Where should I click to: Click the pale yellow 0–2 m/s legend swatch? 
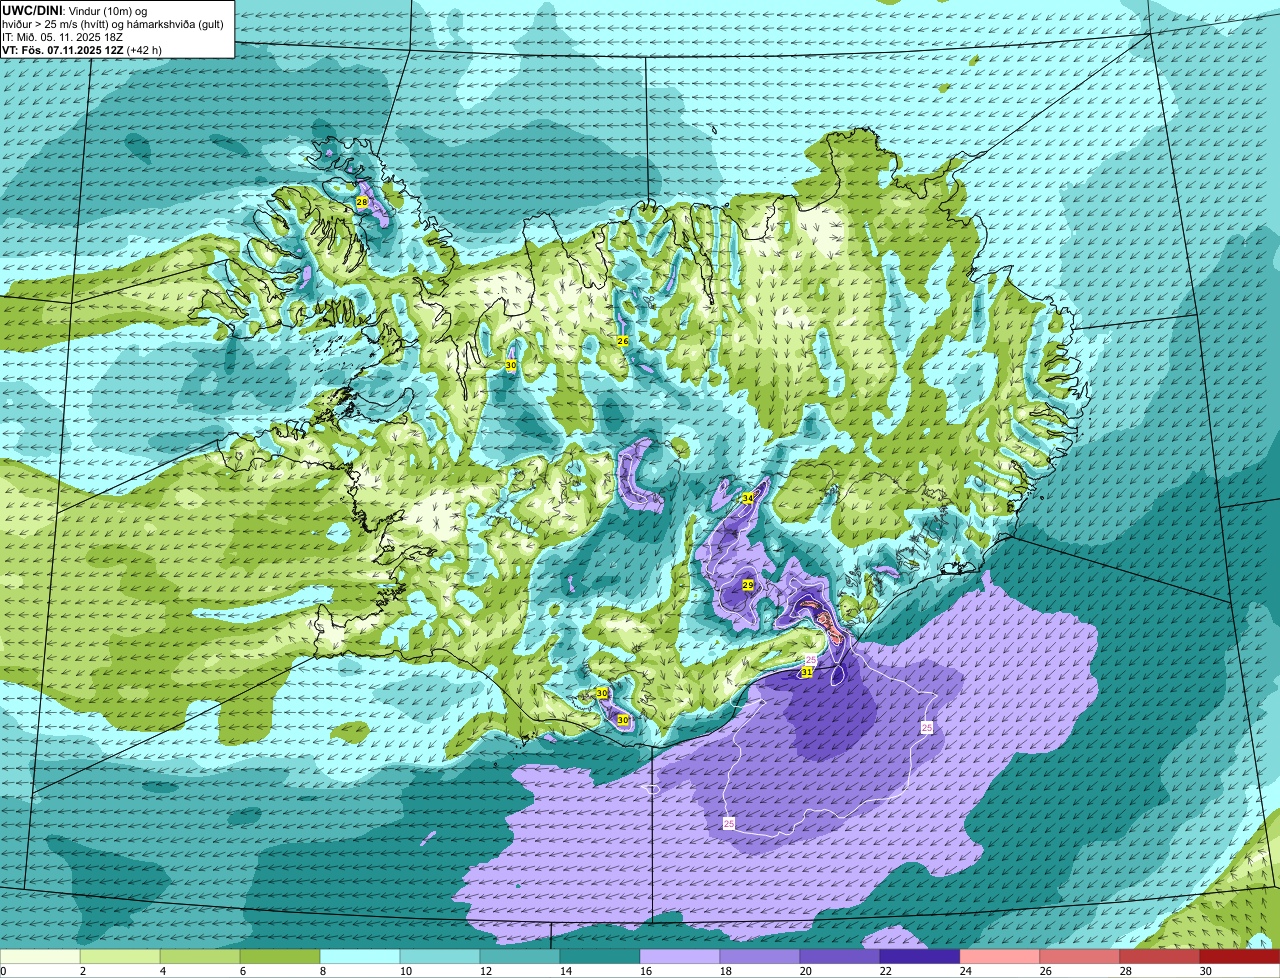tap(40, 957)
